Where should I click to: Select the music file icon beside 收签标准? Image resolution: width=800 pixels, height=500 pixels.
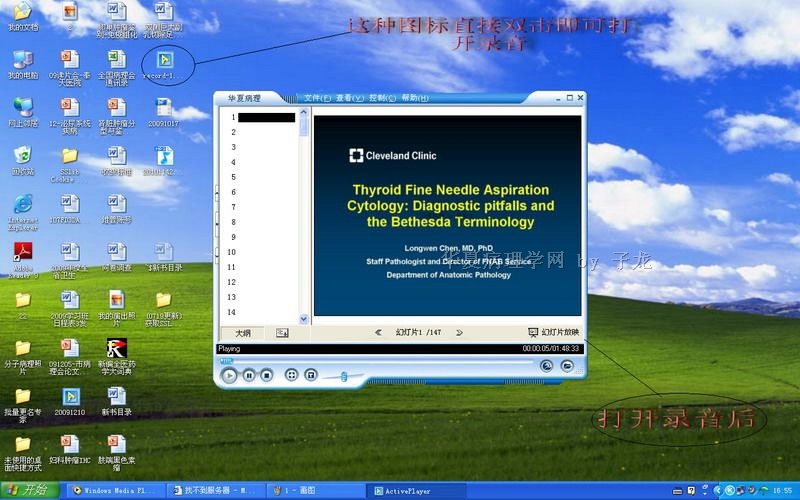[164, 161]
